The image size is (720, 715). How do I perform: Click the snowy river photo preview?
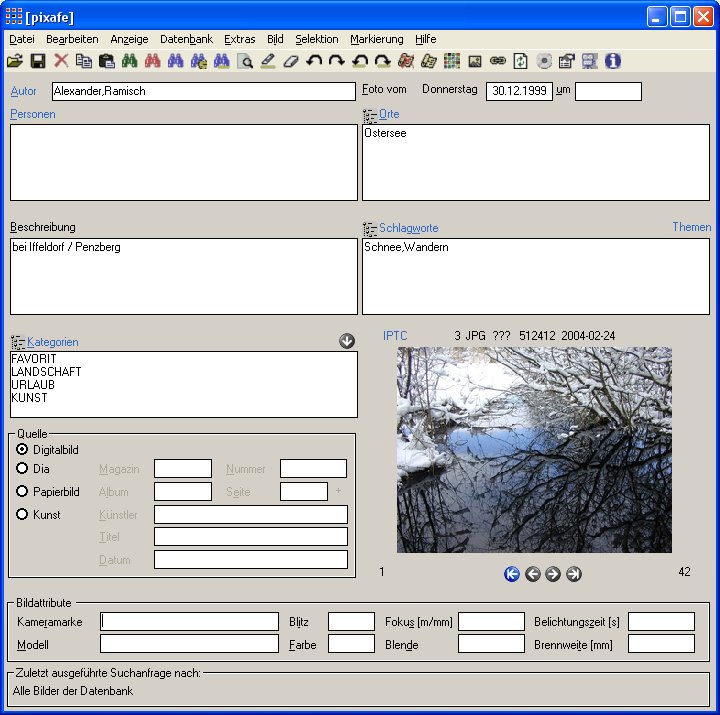534,450
